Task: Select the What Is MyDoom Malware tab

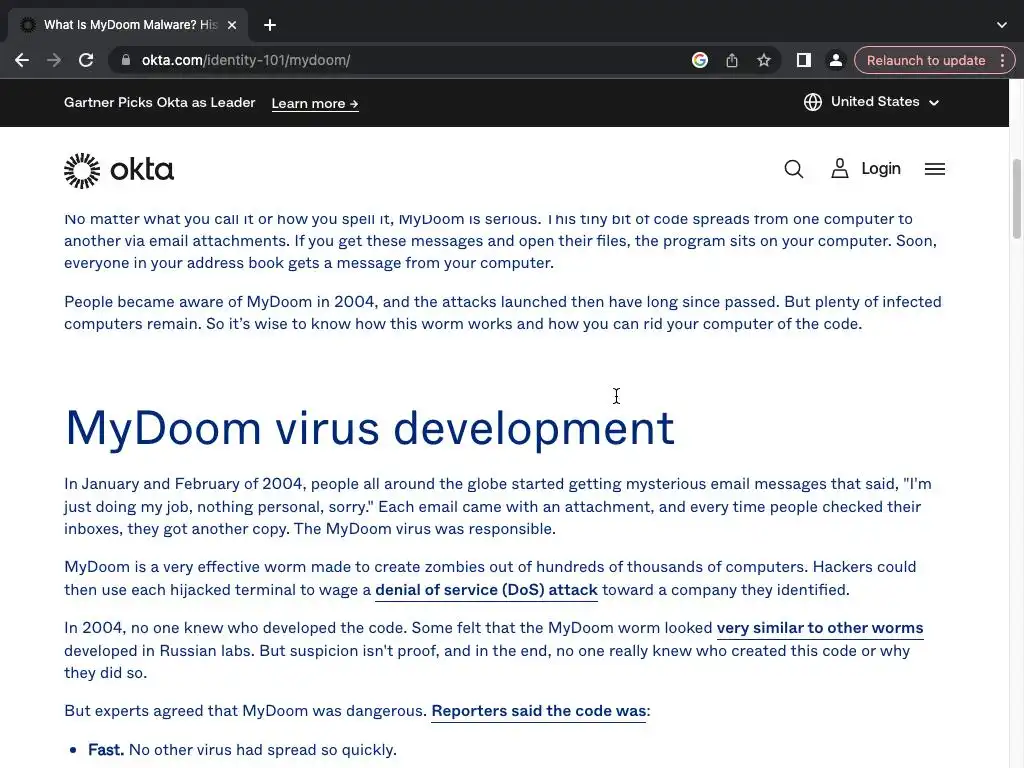Action: [x=128, y=25]
